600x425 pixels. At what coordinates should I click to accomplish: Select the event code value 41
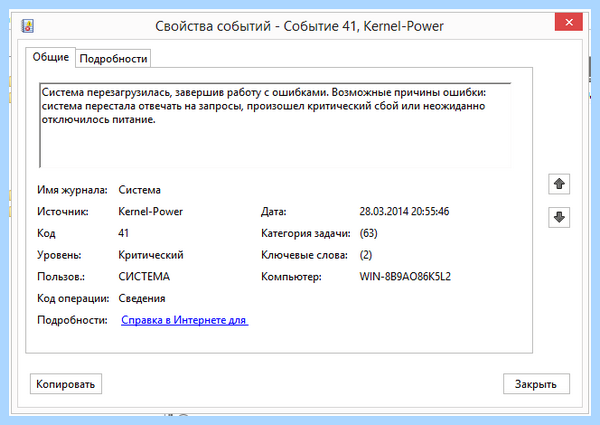pyautogui.click(x=123, y=233)
